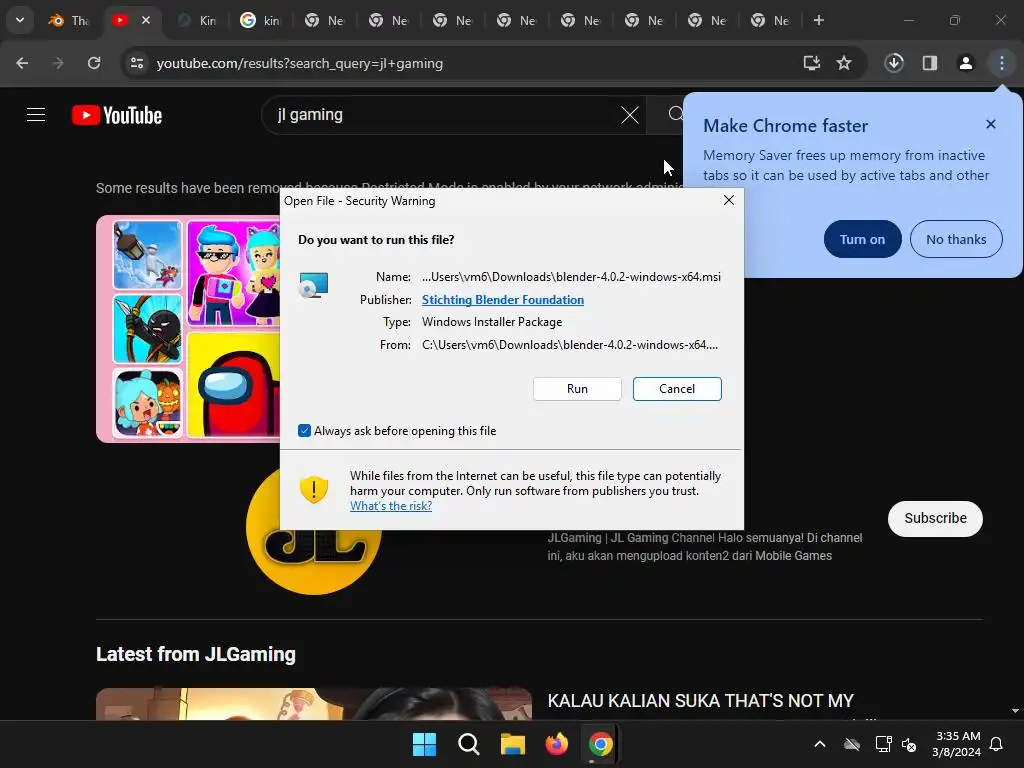1024x768 pixels.
Task: Bookmark this page with star icon
Action: coord(844,63)
